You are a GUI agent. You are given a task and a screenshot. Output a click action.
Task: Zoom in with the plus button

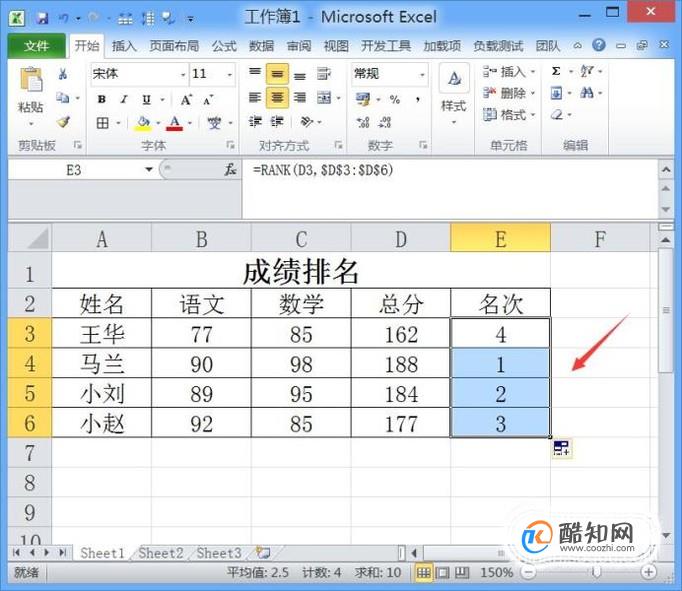pyautogui.click(x=649, y=572)
